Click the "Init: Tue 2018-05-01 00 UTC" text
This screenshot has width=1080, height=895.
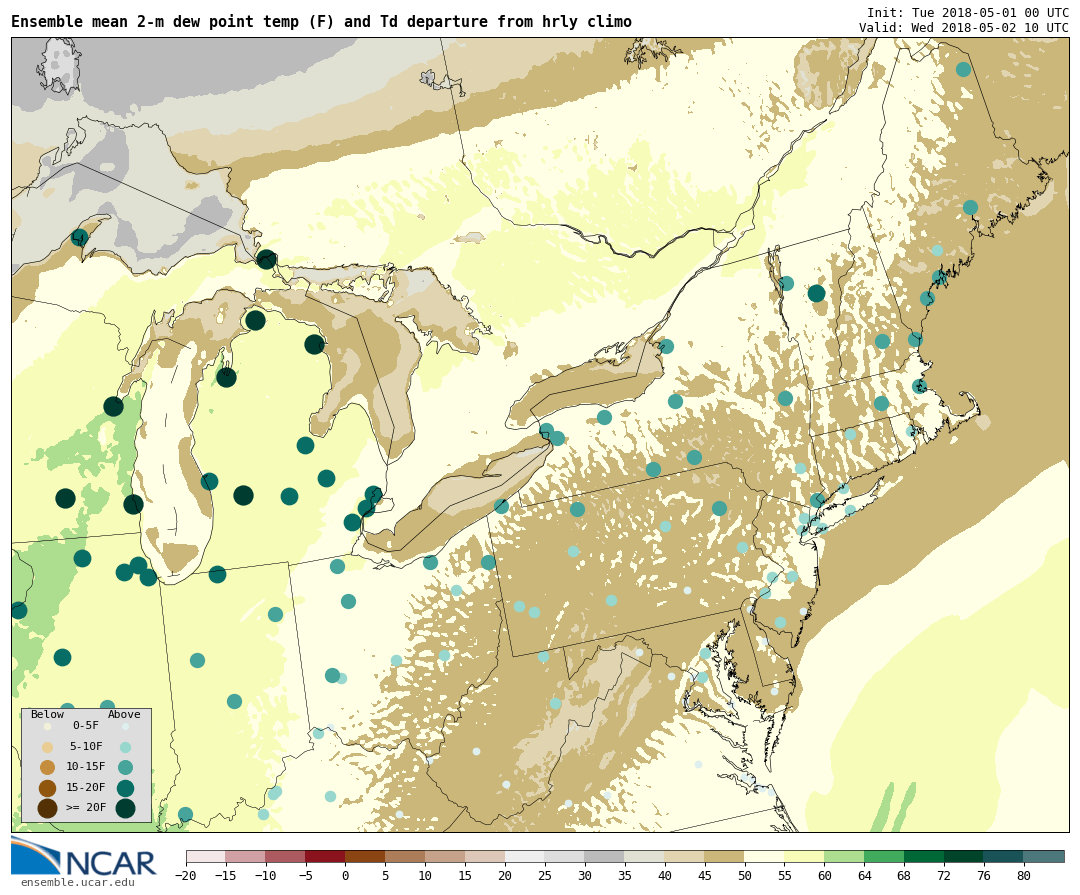coord(967,12)
